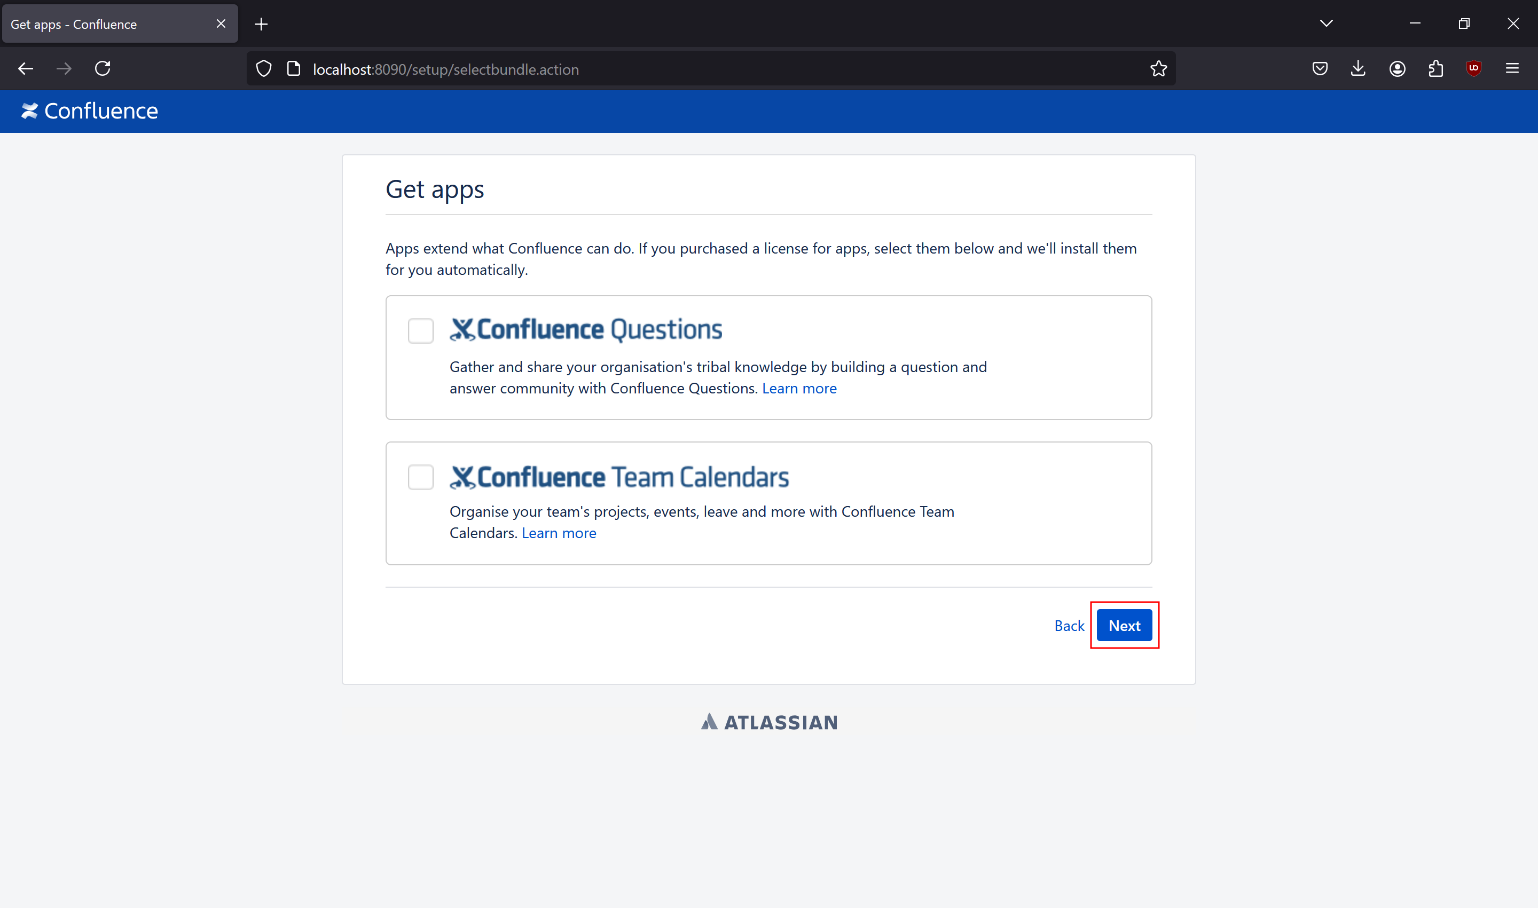
Task: Open a new browser tab
Action: click(x=261, y=24)
